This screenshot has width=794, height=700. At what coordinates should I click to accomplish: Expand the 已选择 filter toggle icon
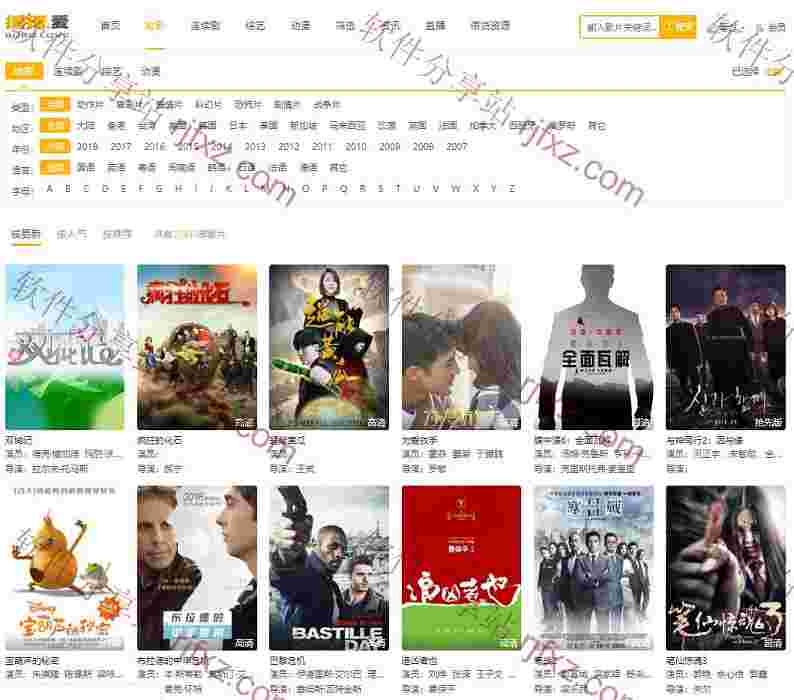tap(775, 72)
